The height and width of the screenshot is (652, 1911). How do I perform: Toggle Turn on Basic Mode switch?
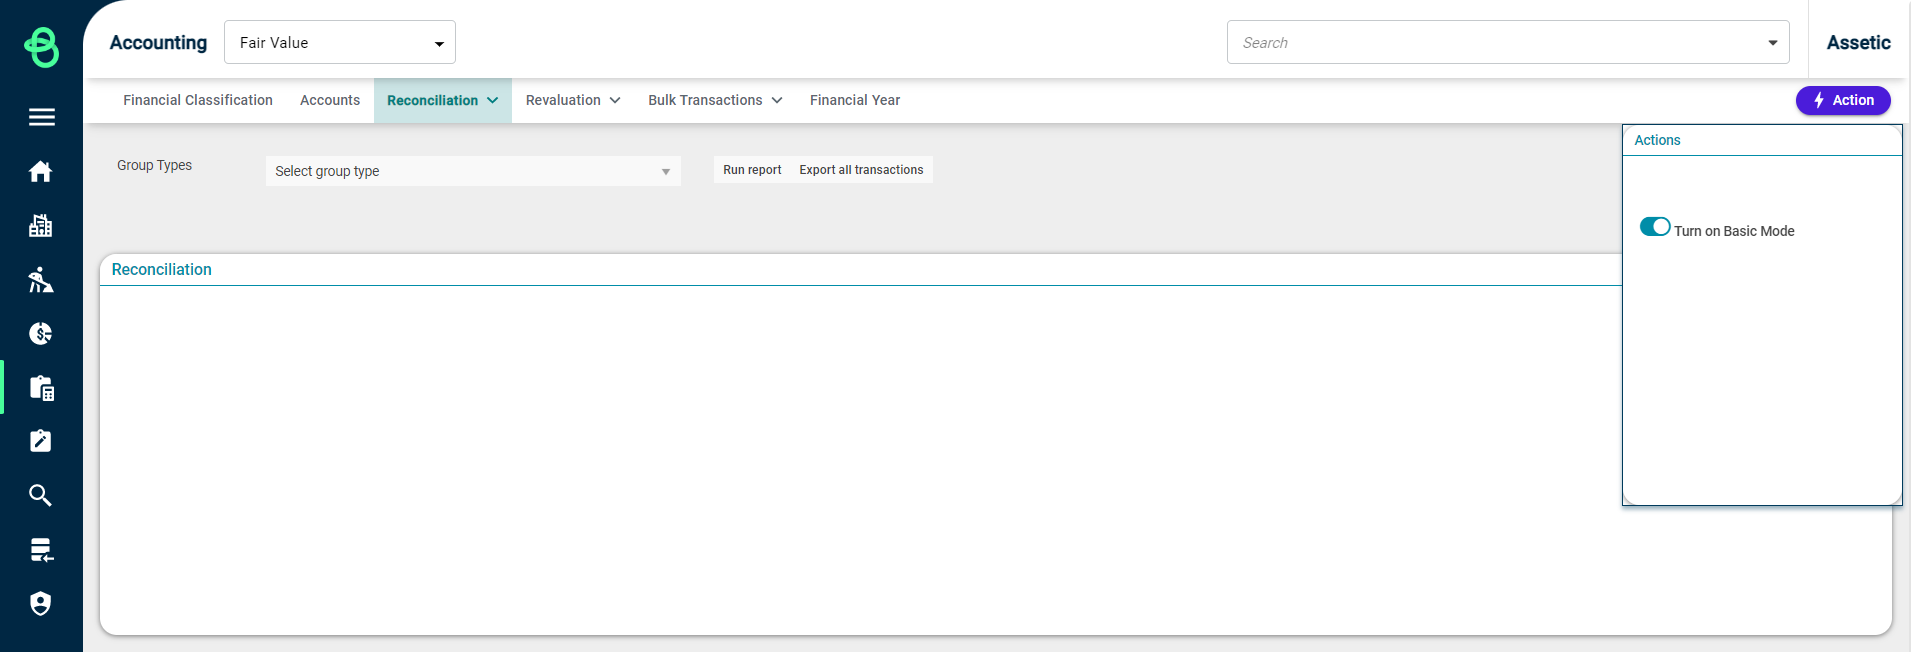[x=1655, y=227]
